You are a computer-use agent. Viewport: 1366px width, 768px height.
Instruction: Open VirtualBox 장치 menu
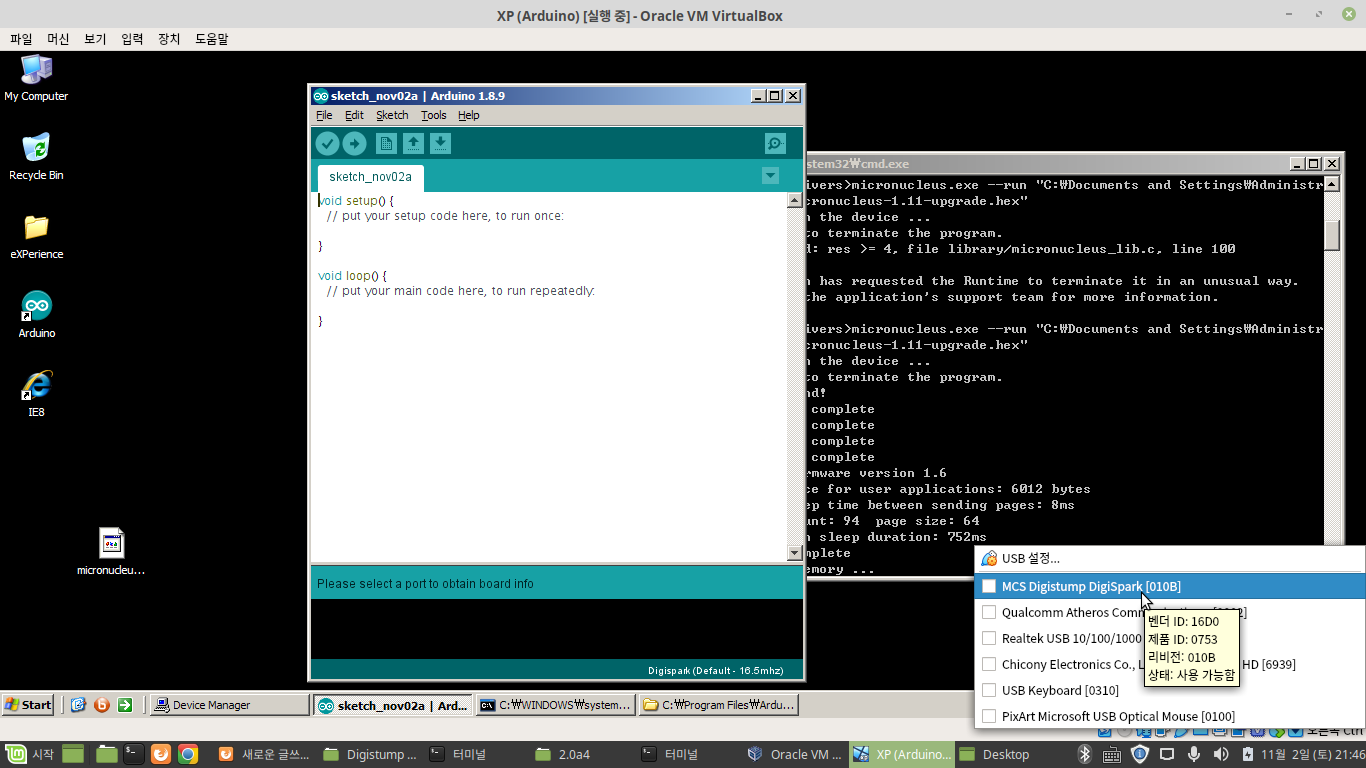(x=169, y=39)
